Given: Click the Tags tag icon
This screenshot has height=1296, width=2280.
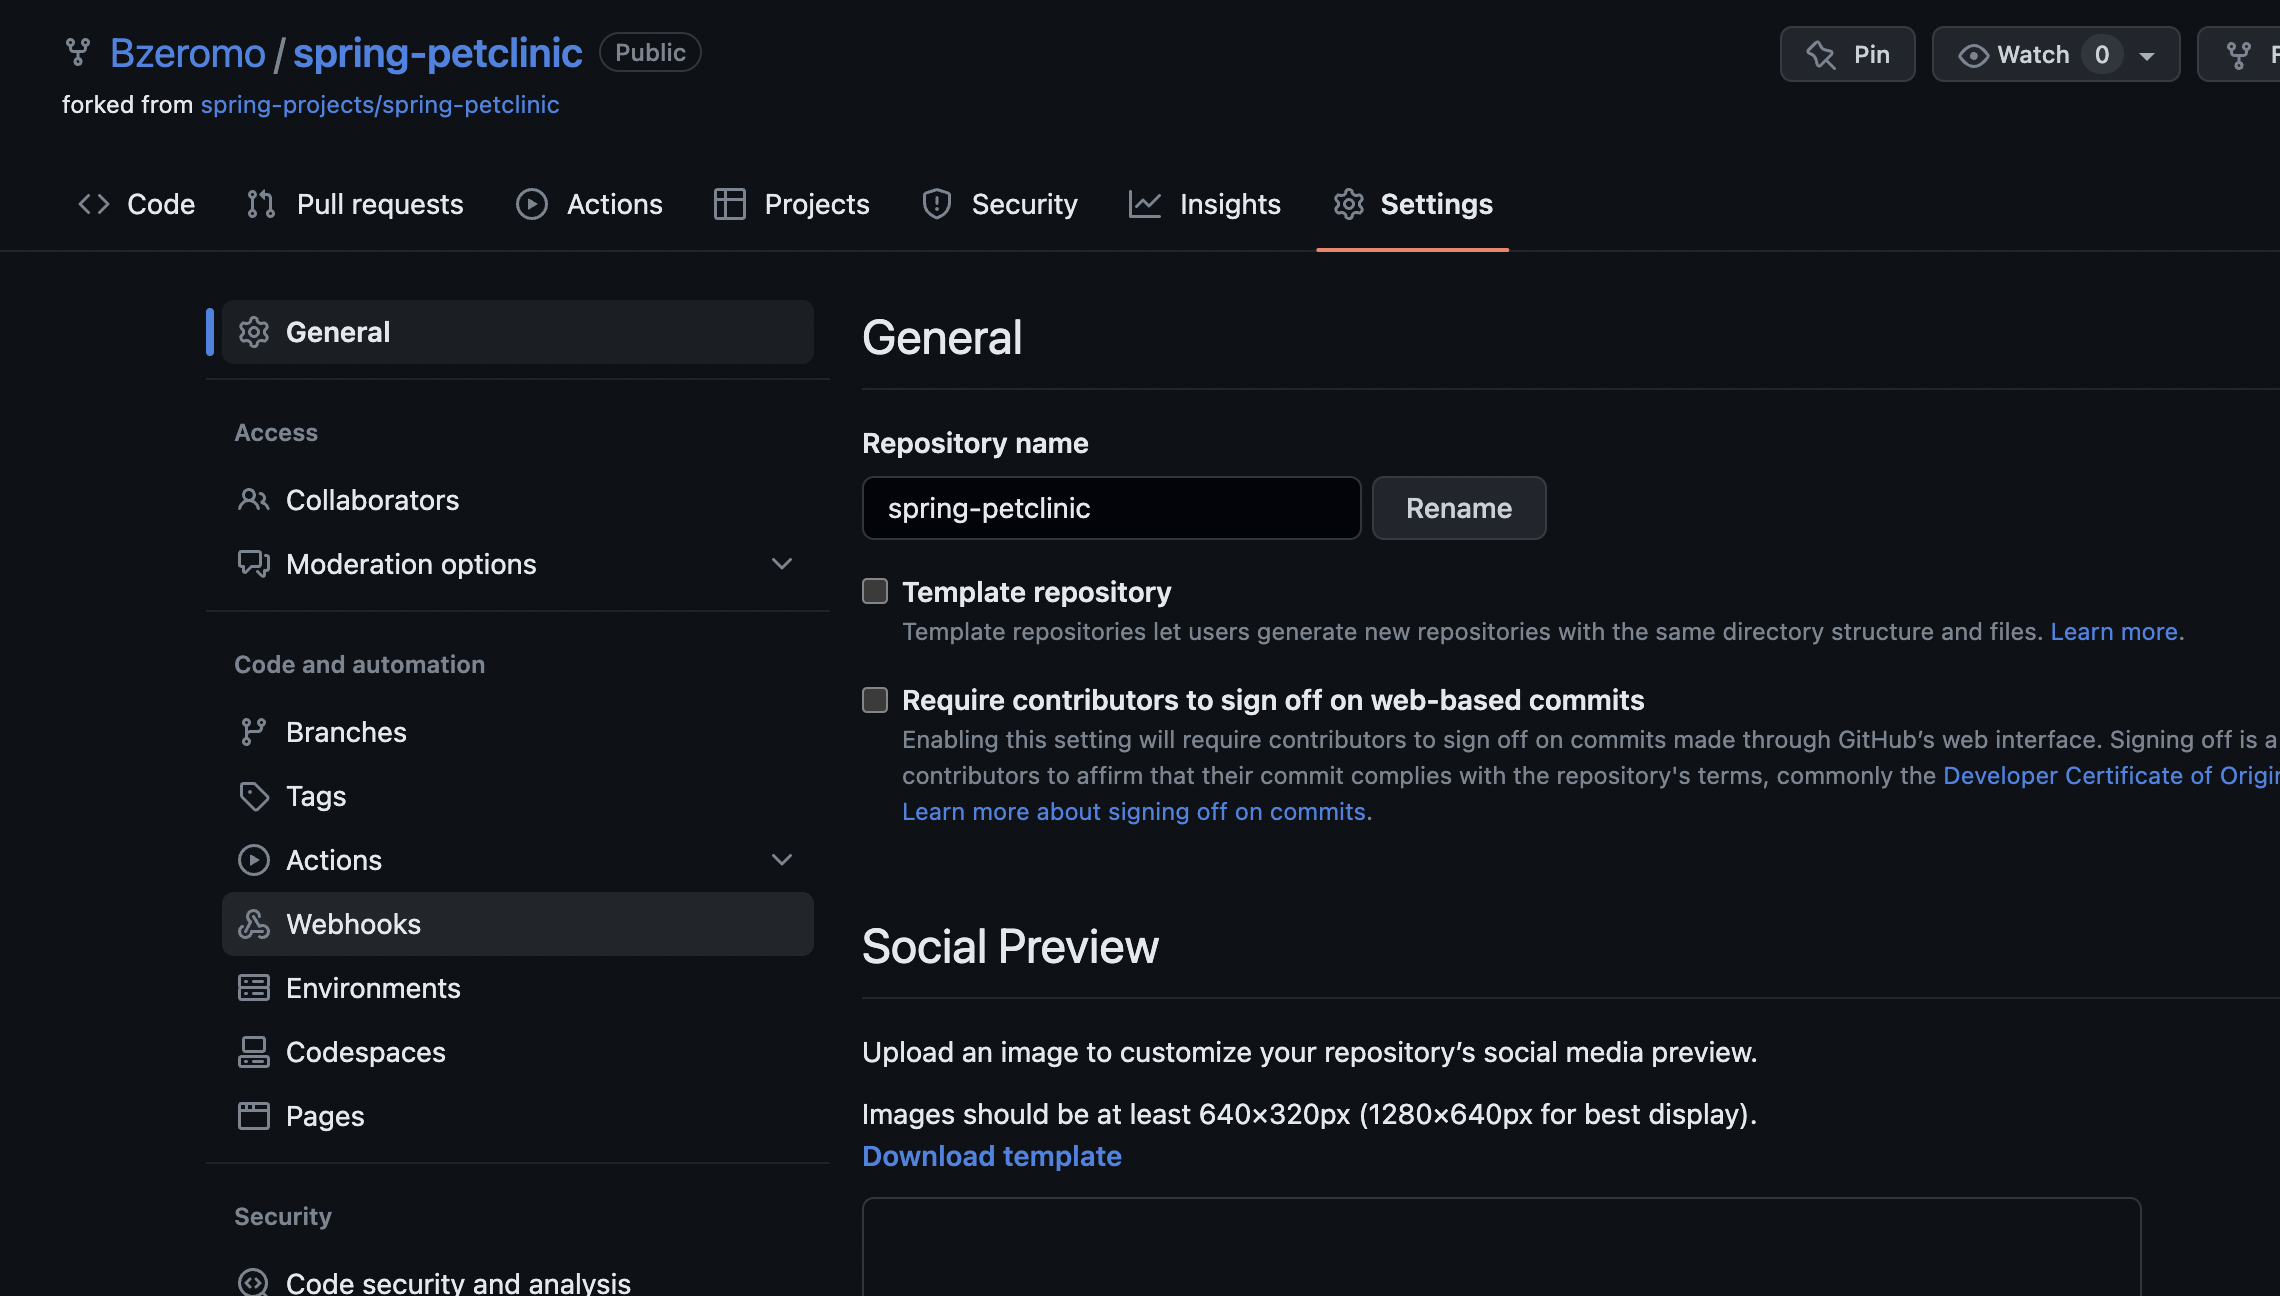Looking at the screenshot, I should [x=254, y=796].
